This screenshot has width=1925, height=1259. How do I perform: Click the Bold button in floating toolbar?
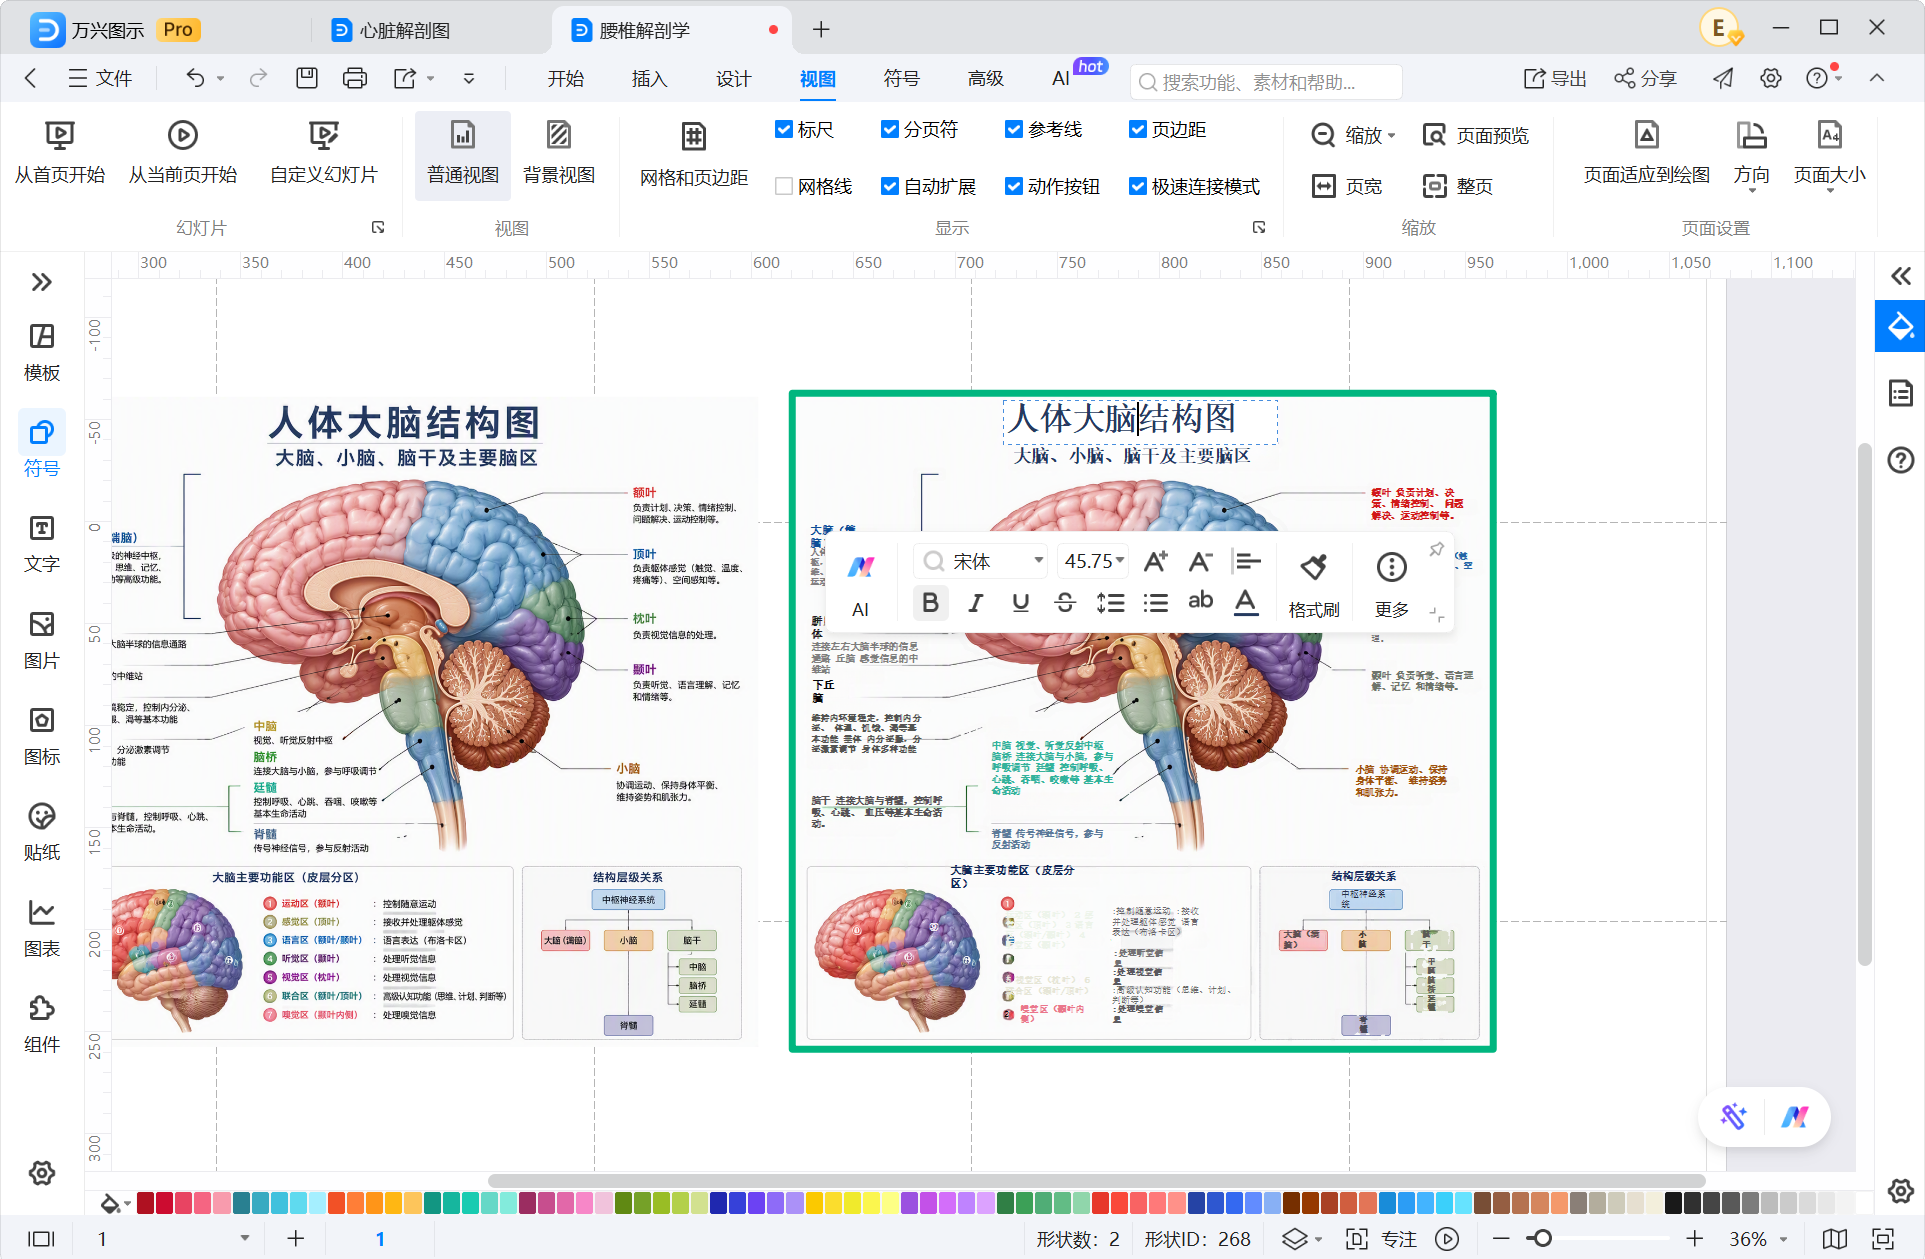[930, 603]
